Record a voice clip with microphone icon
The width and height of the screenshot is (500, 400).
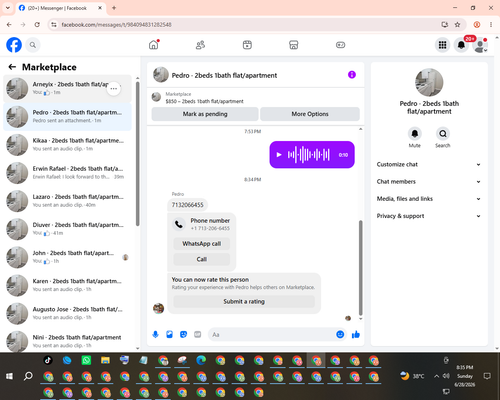tap(155, 334)
